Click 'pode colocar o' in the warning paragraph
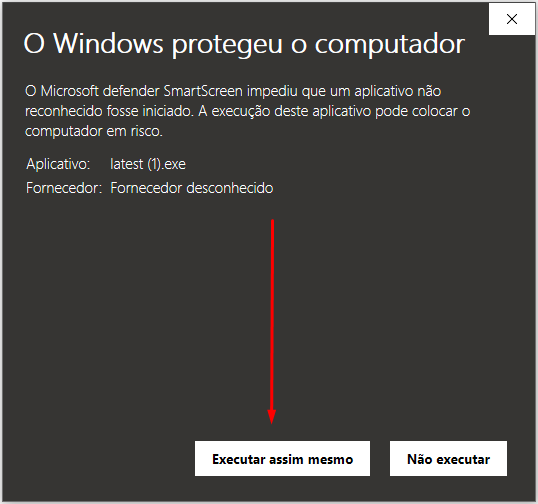Image resolution: width=538 pixels, height=504 pixels. [423, 112]
